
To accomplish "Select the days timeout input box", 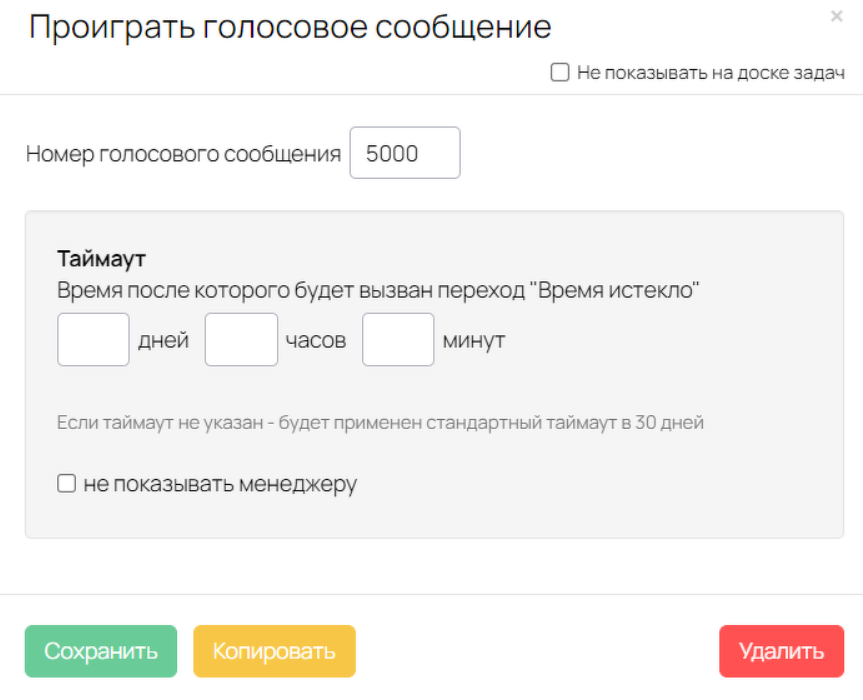I will point(93,340).
